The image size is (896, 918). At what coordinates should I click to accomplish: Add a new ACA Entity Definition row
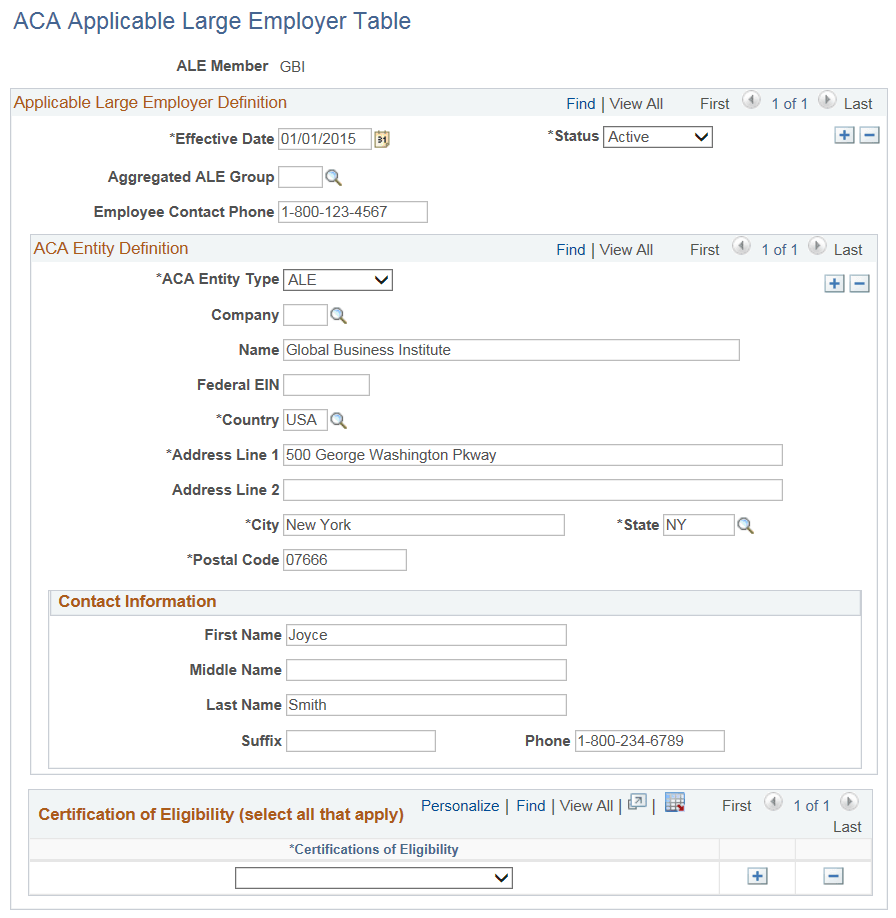point(834,283)
